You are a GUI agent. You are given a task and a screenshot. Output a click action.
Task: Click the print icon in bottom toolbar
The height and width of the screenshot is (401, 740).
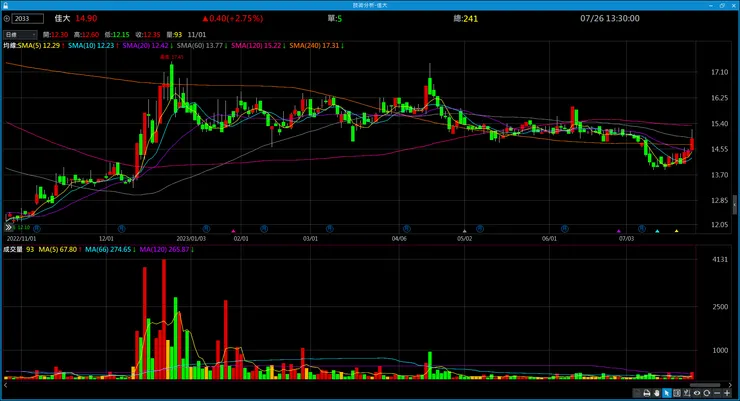click(x=647, y=393)
